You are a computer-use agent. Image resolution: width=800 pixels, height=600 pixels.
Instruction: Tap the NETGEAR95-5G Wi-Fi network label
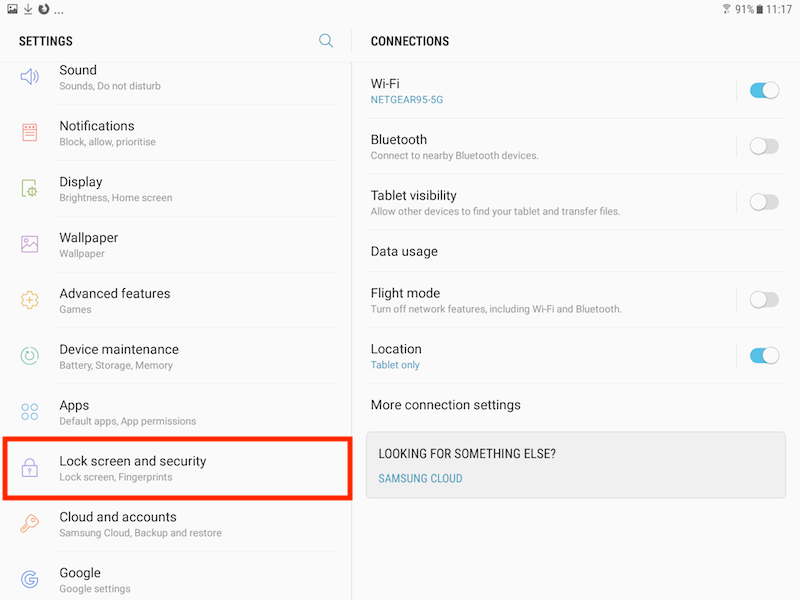click(407, 99)
